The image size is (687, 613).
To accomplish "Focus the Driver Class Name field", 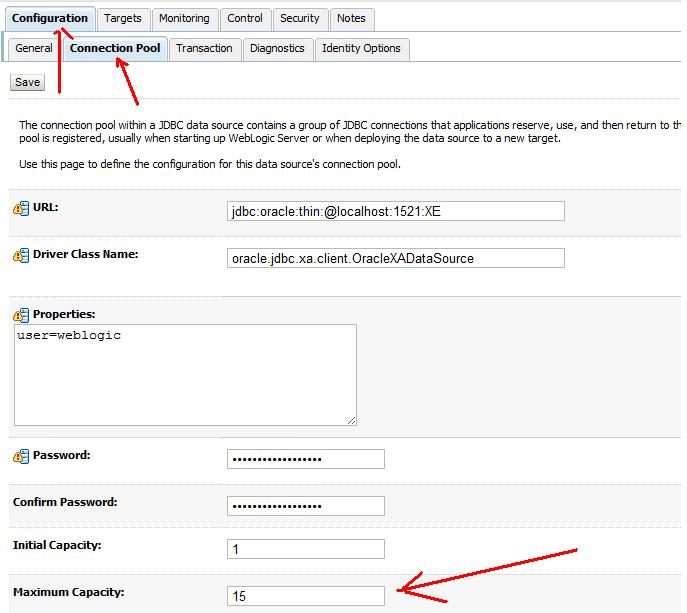I will coord(396,258).
